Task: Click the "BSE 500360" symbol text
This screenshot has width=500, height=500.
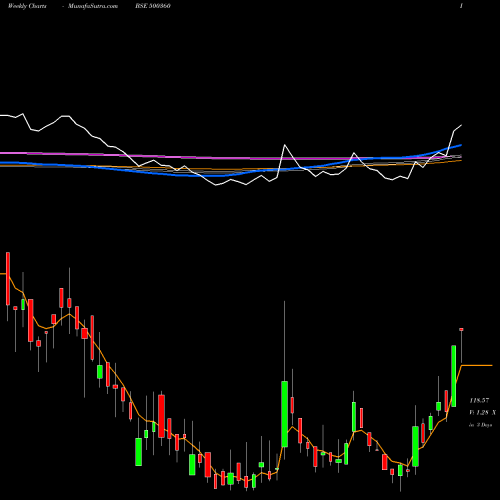Action: 153,6
